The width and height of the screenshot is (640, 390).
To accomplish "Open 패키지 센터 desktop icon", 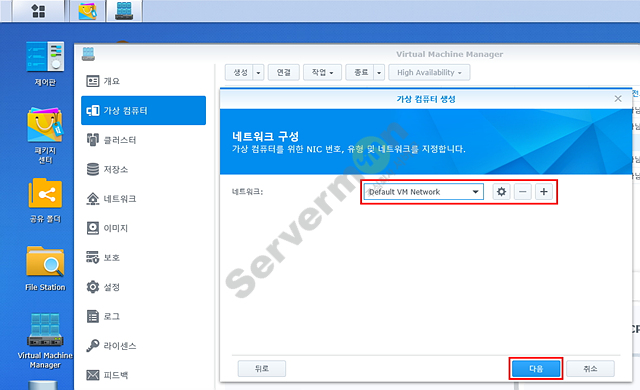I will click(x=45, y=135).
